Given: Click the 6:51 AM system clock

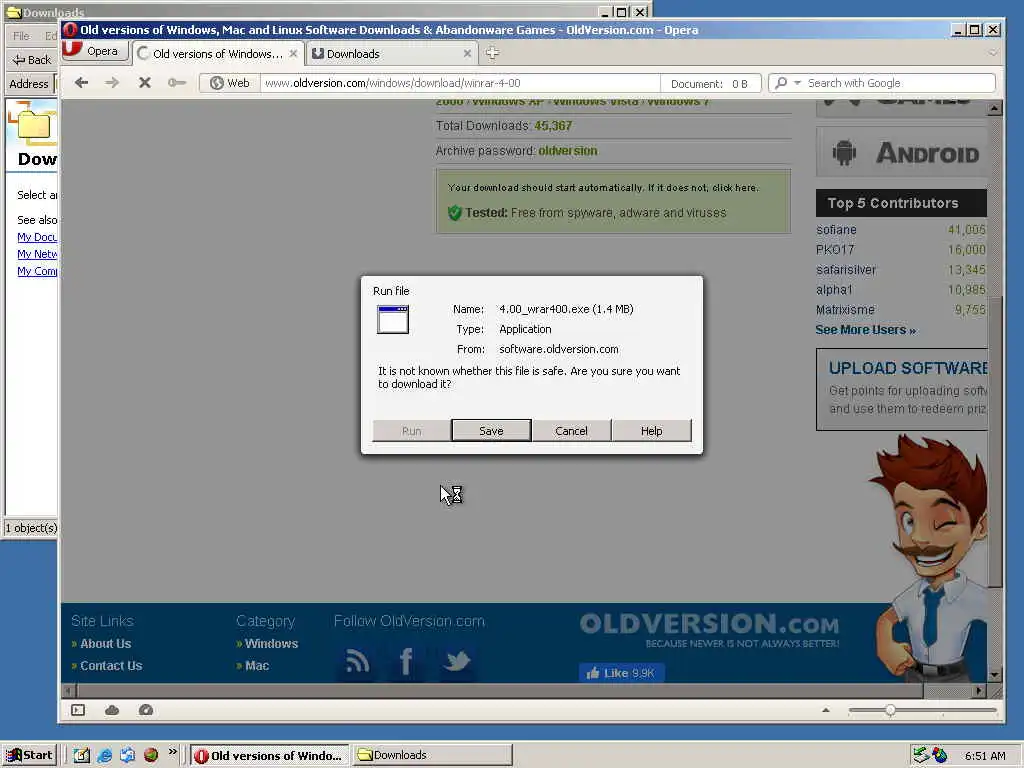Looking at the screenshot, I should coord(985,756).
